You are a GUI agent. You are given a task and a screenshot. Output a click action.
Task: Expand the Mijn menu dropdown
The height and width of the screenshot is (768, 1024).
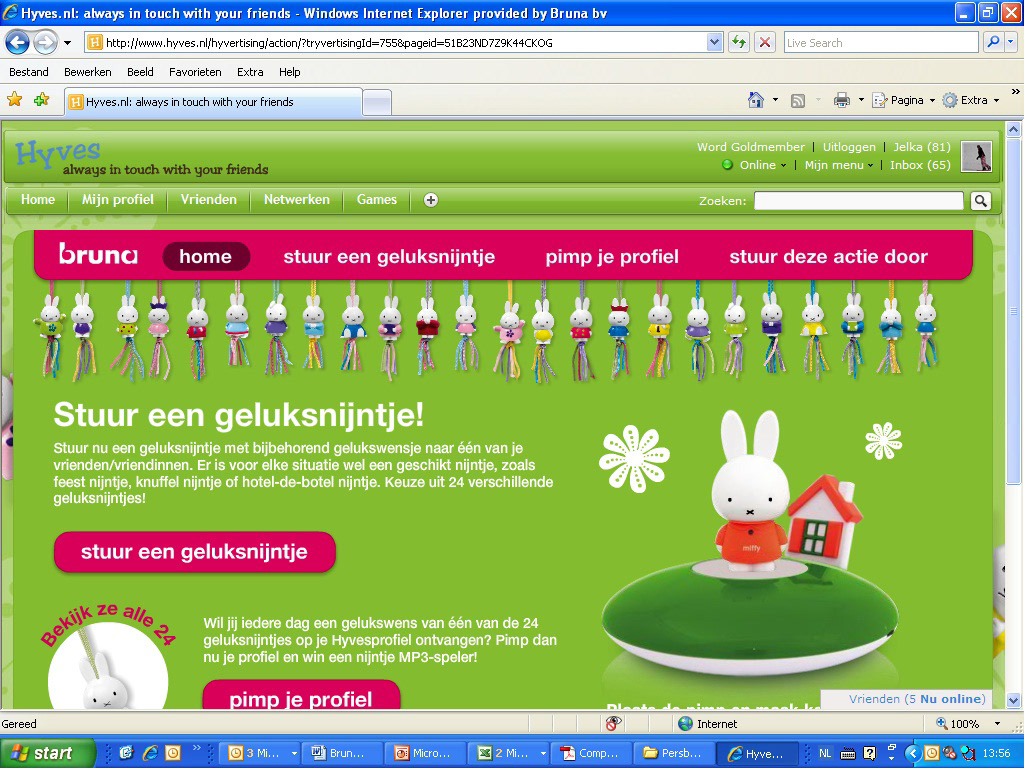point(839,165)
